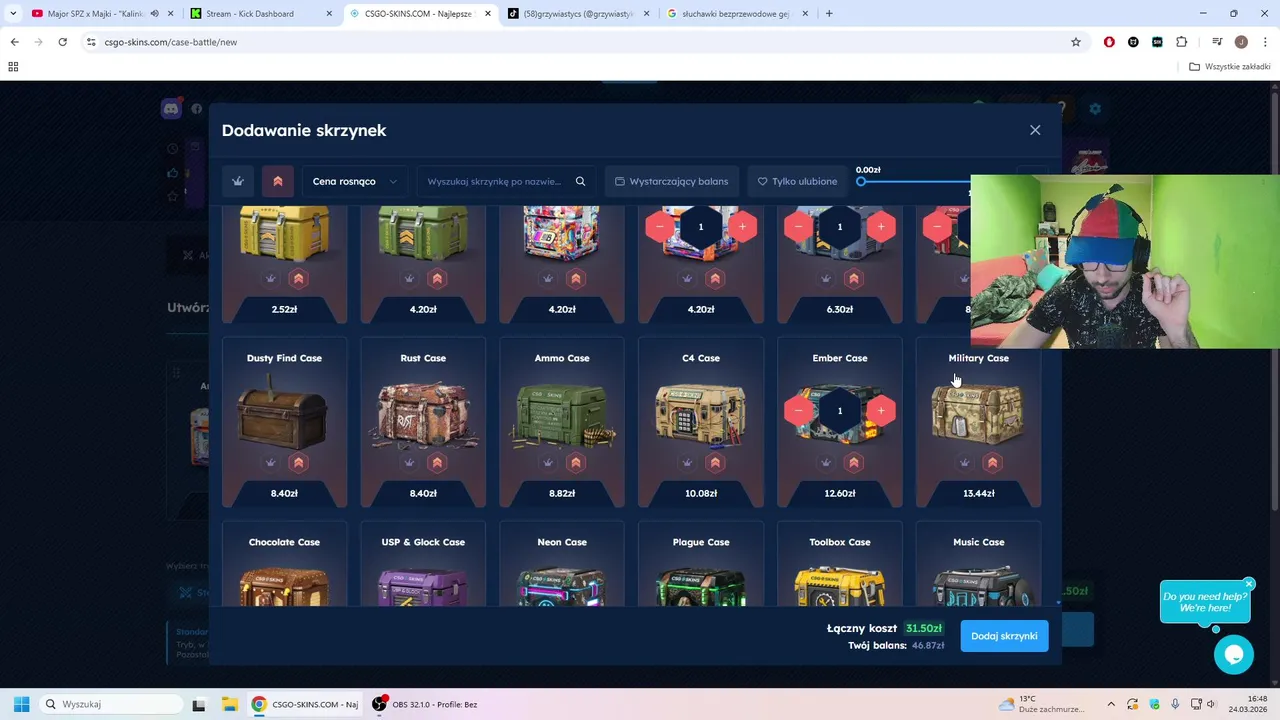Toggle the orange chevron filter in toolbar
Image resolution: width=1280 pixels, height=720 pixels.
[278, 181]
